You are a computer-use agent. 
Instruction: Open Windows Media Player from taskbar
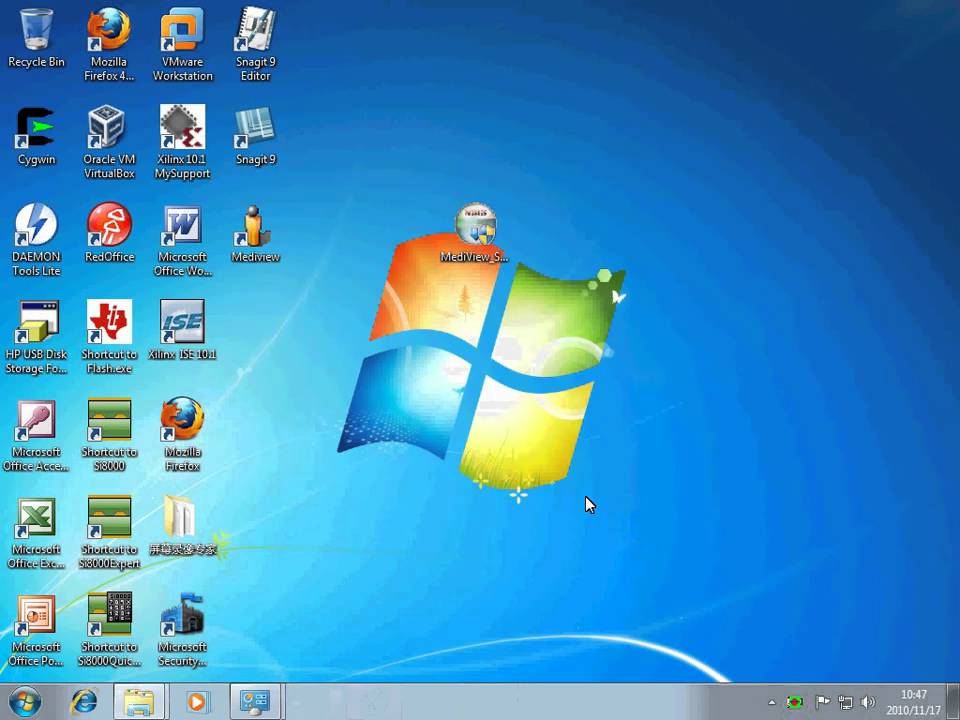197,702
